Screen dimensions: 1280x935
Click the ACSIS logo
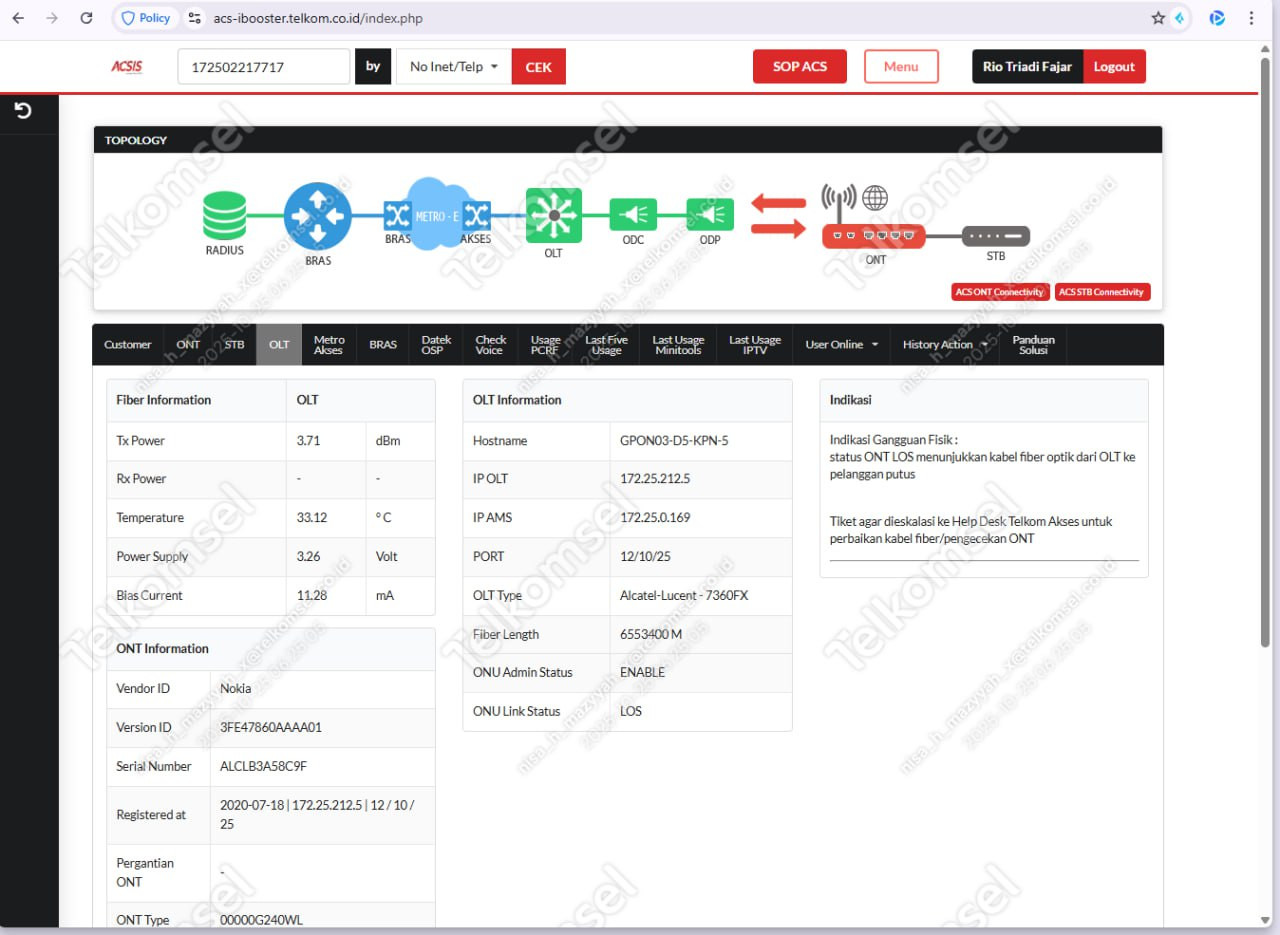point(127,67)
